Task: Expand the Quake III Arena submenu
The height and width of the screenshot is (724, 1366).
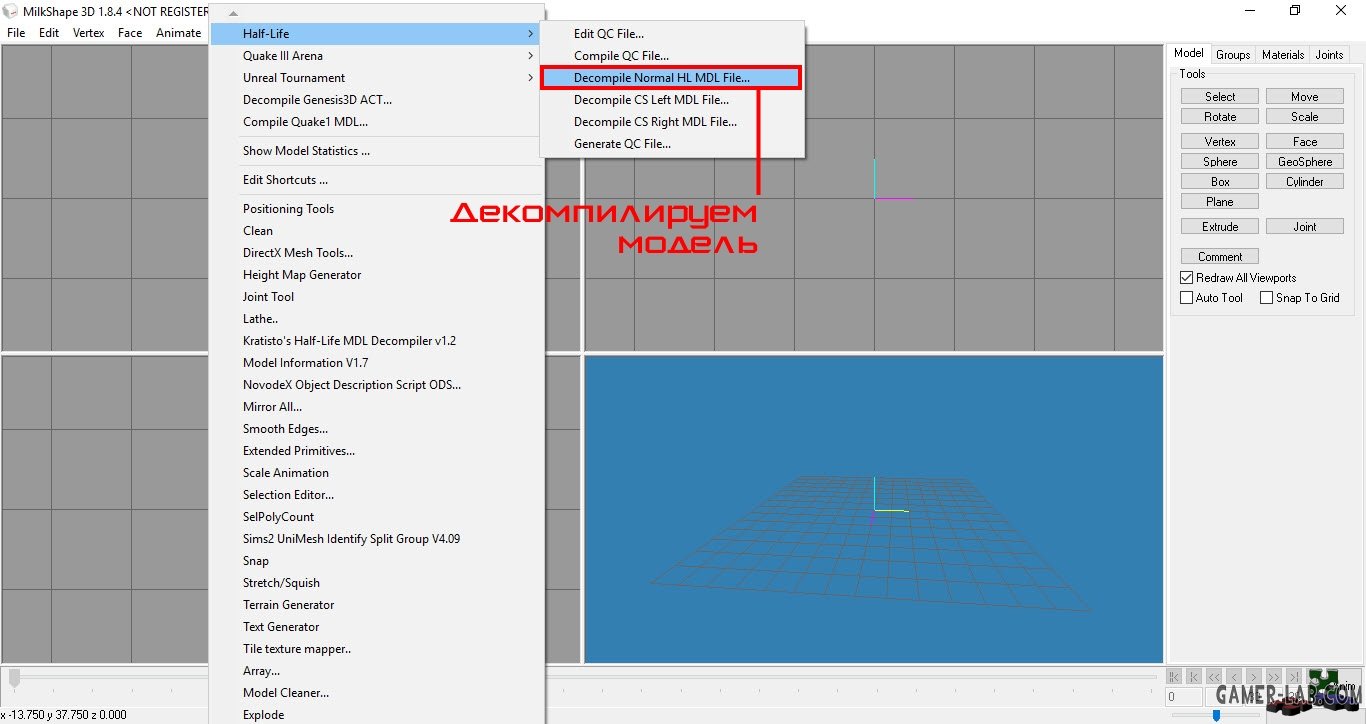Action: click(377, 56)
